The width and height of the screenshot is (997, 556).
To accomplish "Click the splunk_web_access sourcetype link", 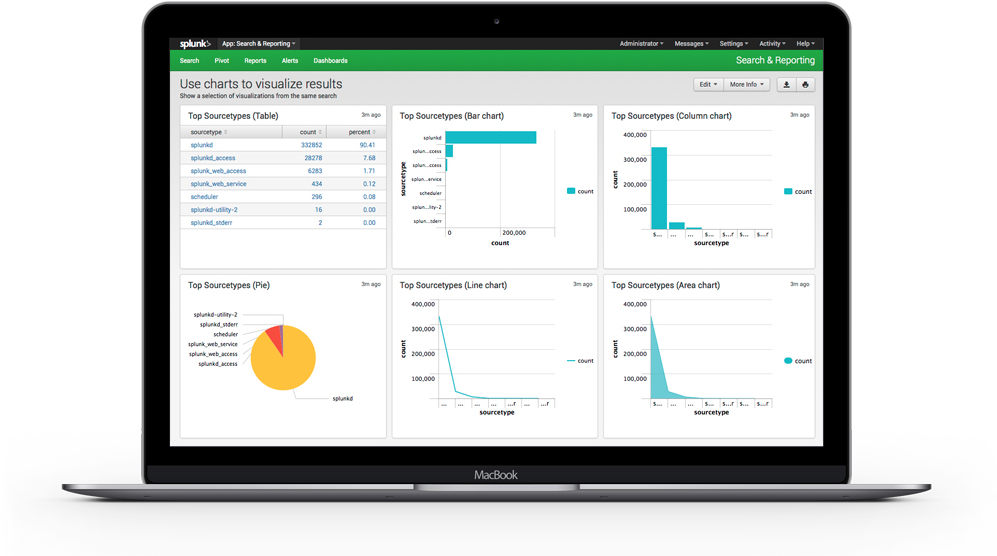I will pyautogui.click(x=218, y=171).
